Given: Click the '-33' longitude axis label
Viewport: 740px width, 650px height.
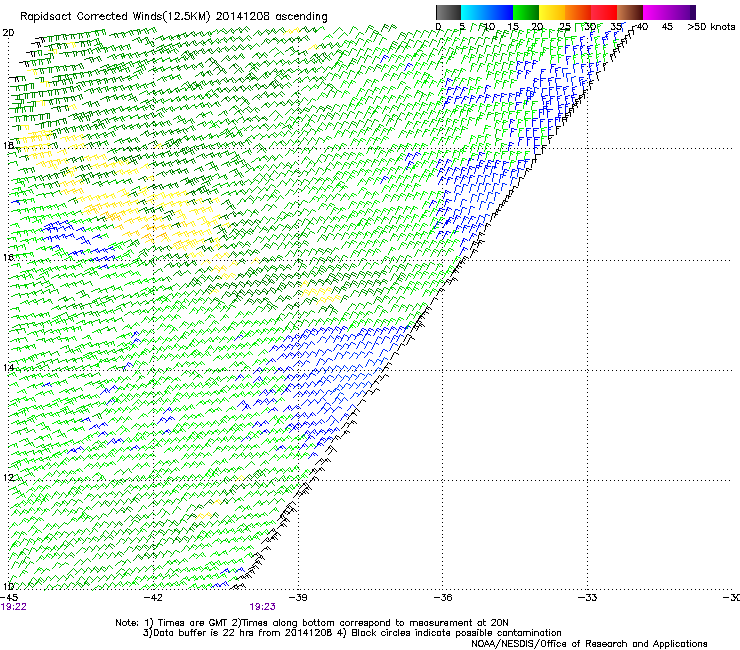Looking at the screenshot, I should pos(587,598).
